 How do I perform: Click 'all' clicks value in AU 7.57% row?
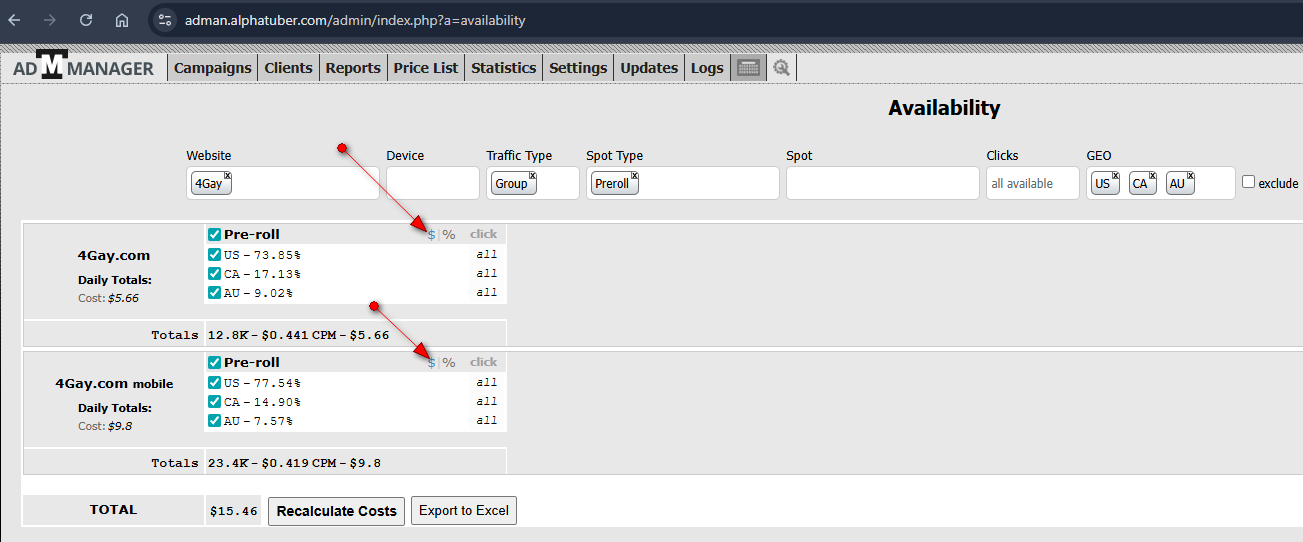tap(487, 420)
